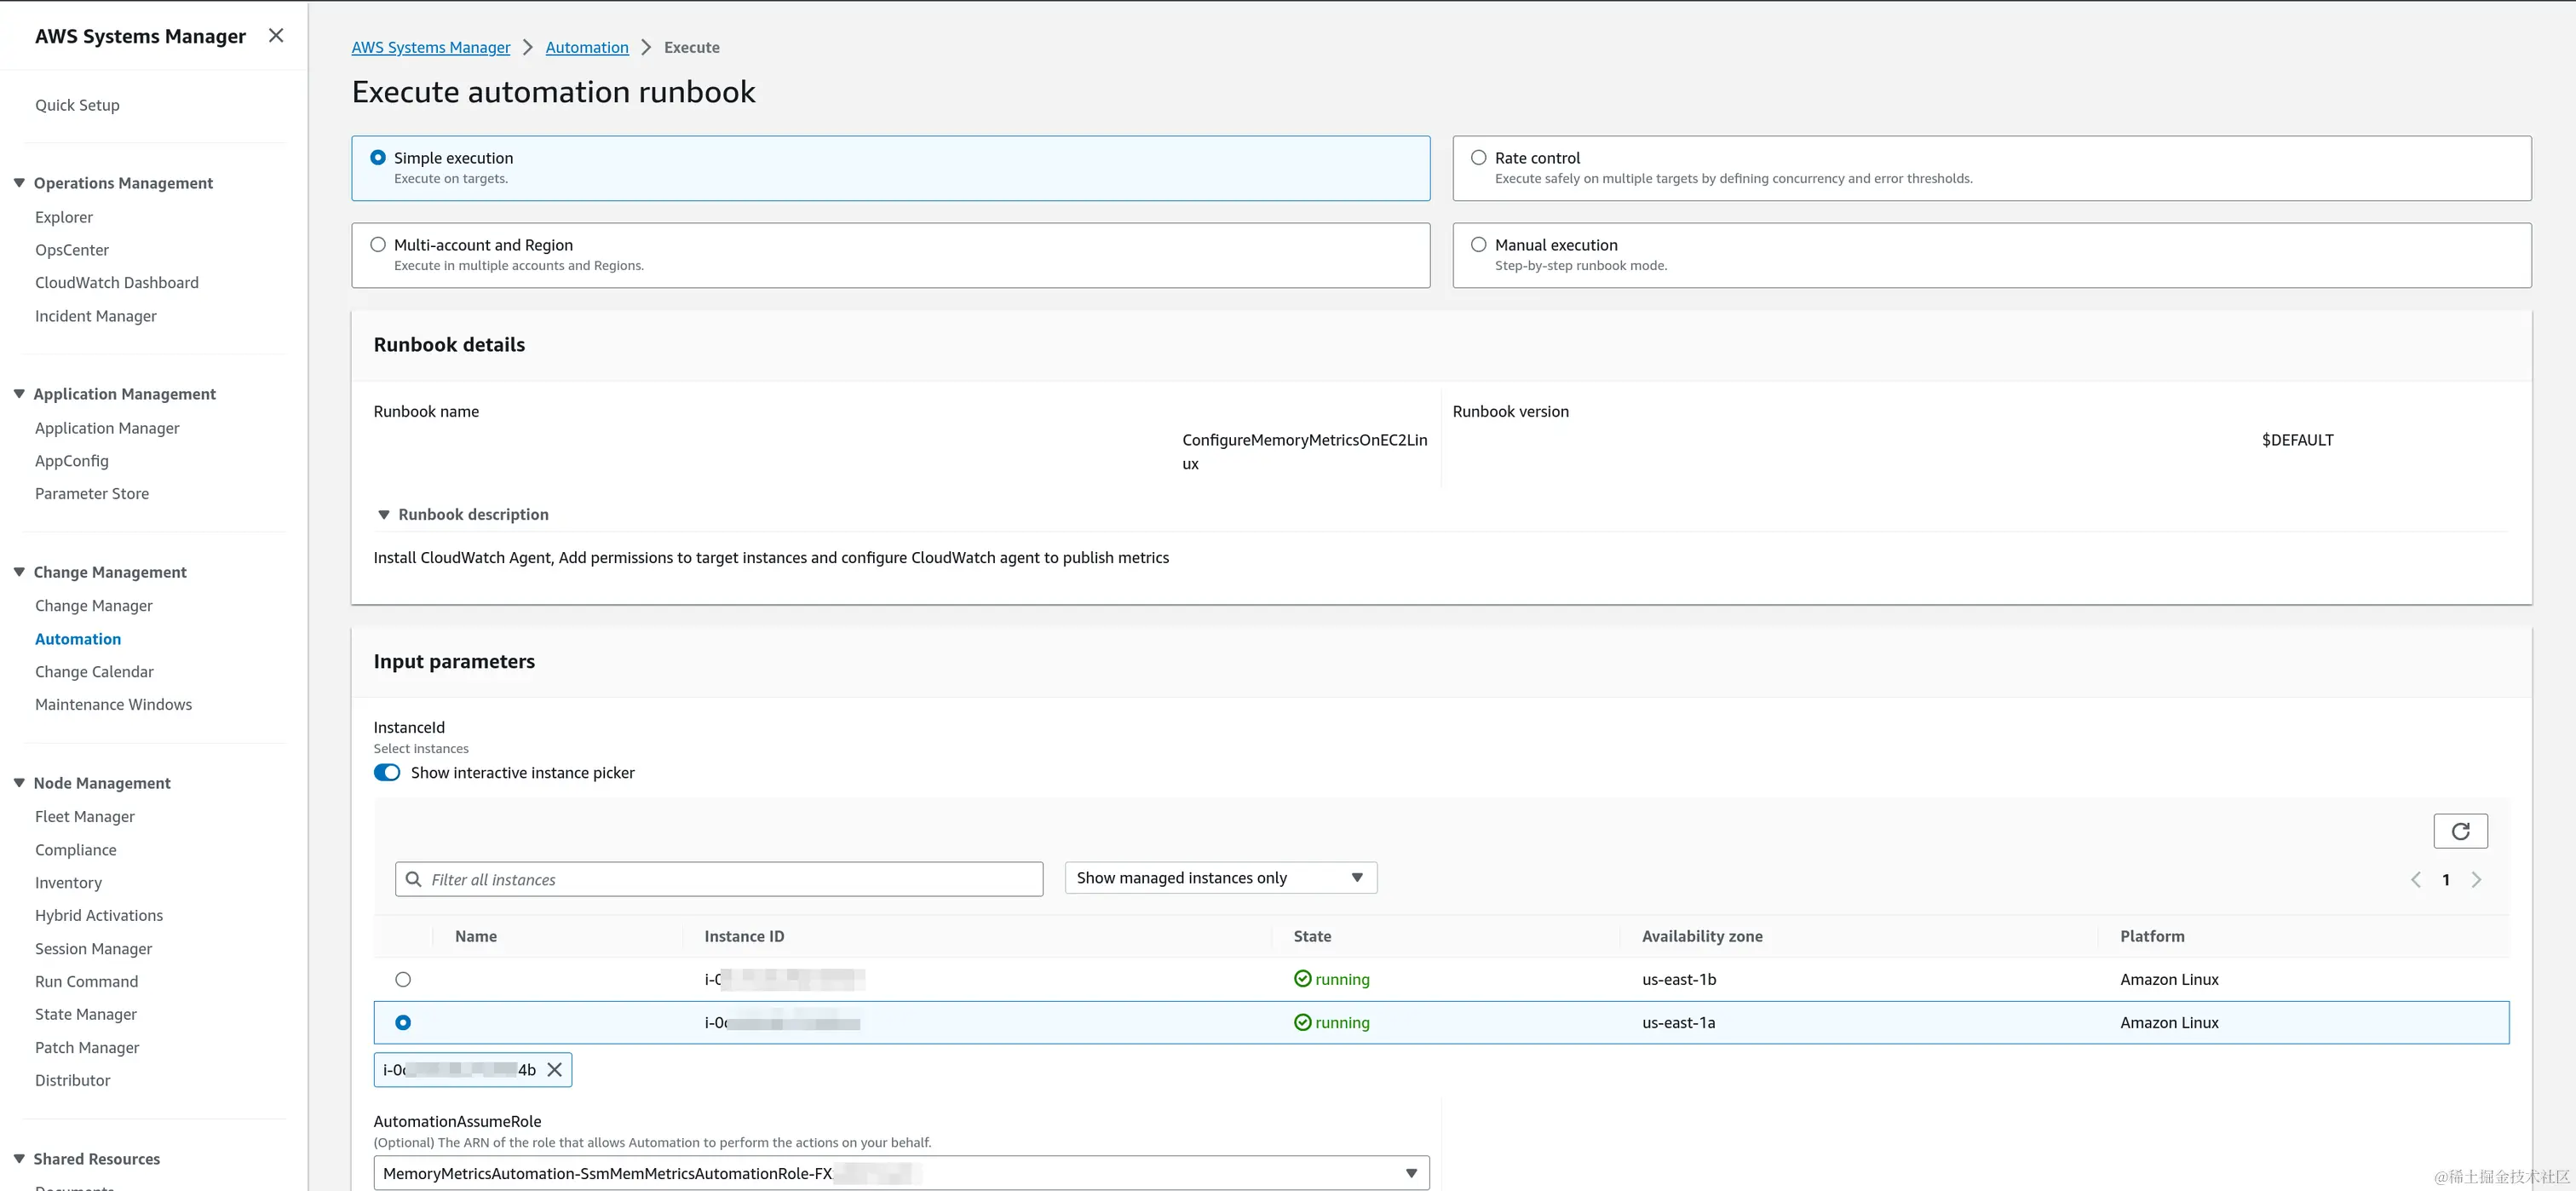Image resolution: width=2576 pixels, height=1191 pixels.
Task: Remove the selected instance ID chip
Action: coord(555,1070)
